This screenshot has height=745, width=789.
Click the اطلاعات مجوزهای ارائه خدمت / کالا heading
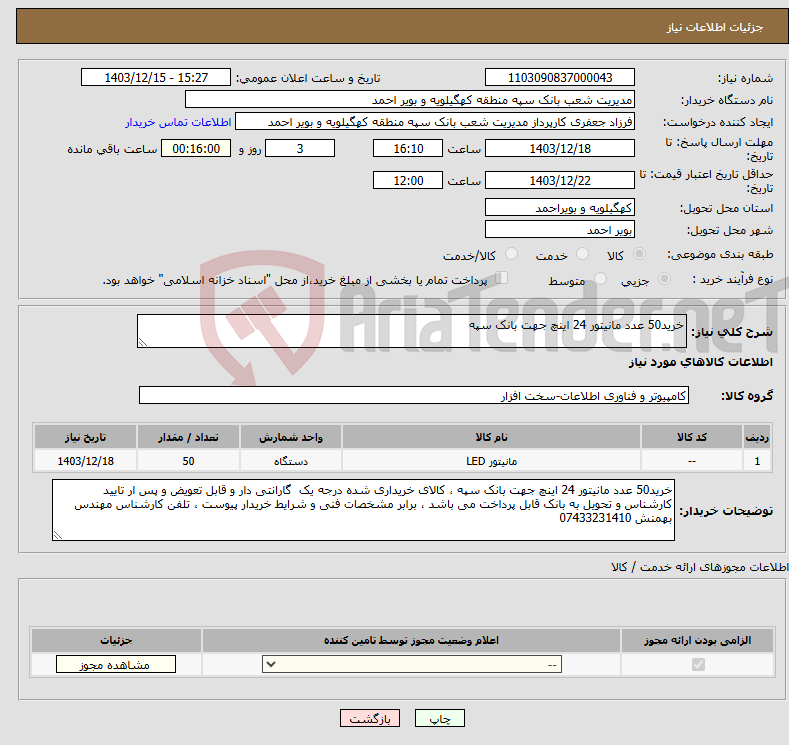pos(699,567)
